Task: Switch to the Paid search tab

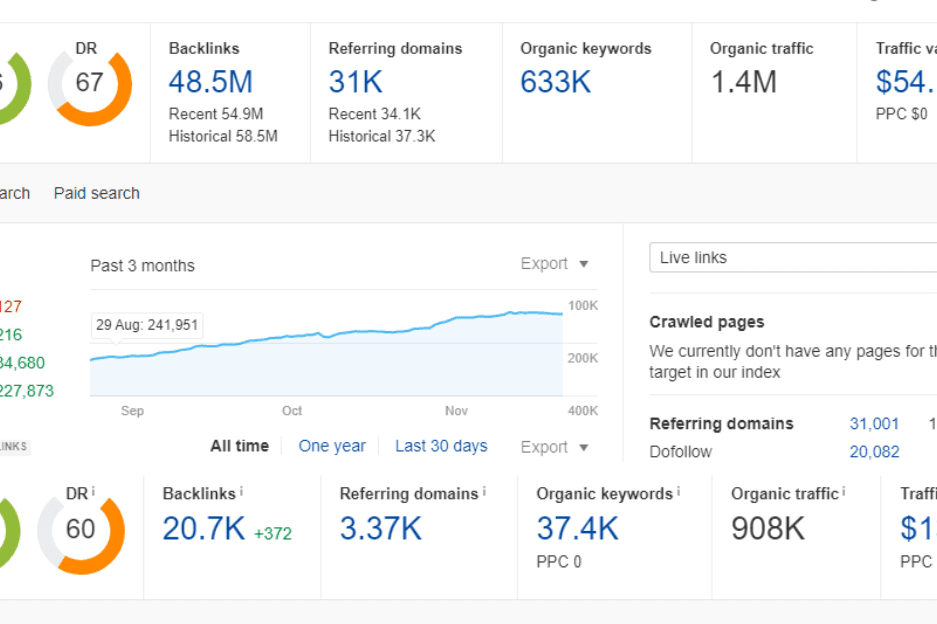Action: click(x=97, y=193)
